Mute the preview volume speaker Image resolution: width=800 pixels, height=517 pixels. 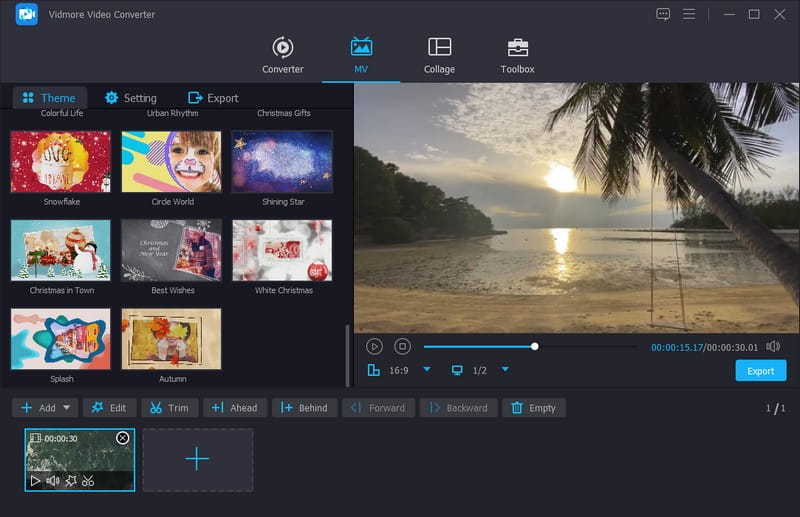click(773, 346)
